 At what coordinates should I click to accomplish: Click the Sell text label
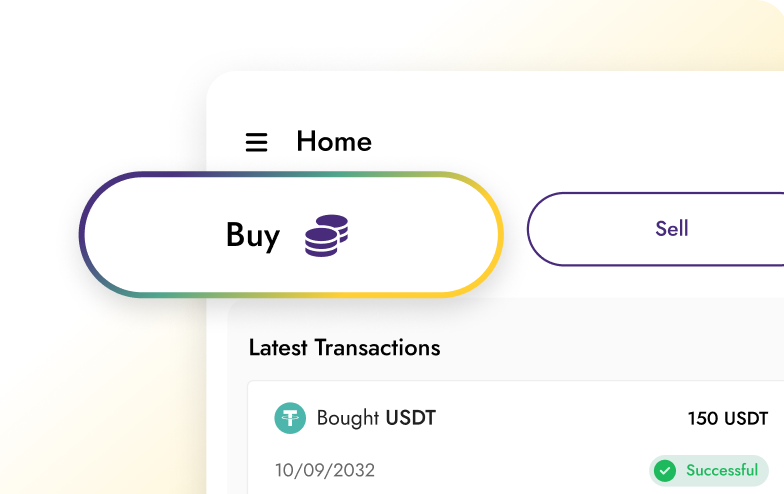(x=672, y=228)
